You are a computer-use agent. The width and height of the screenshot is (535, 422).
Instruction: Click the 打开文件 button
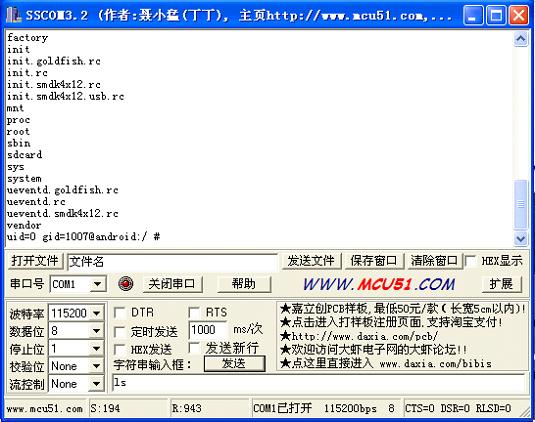[x=35, y=261]
